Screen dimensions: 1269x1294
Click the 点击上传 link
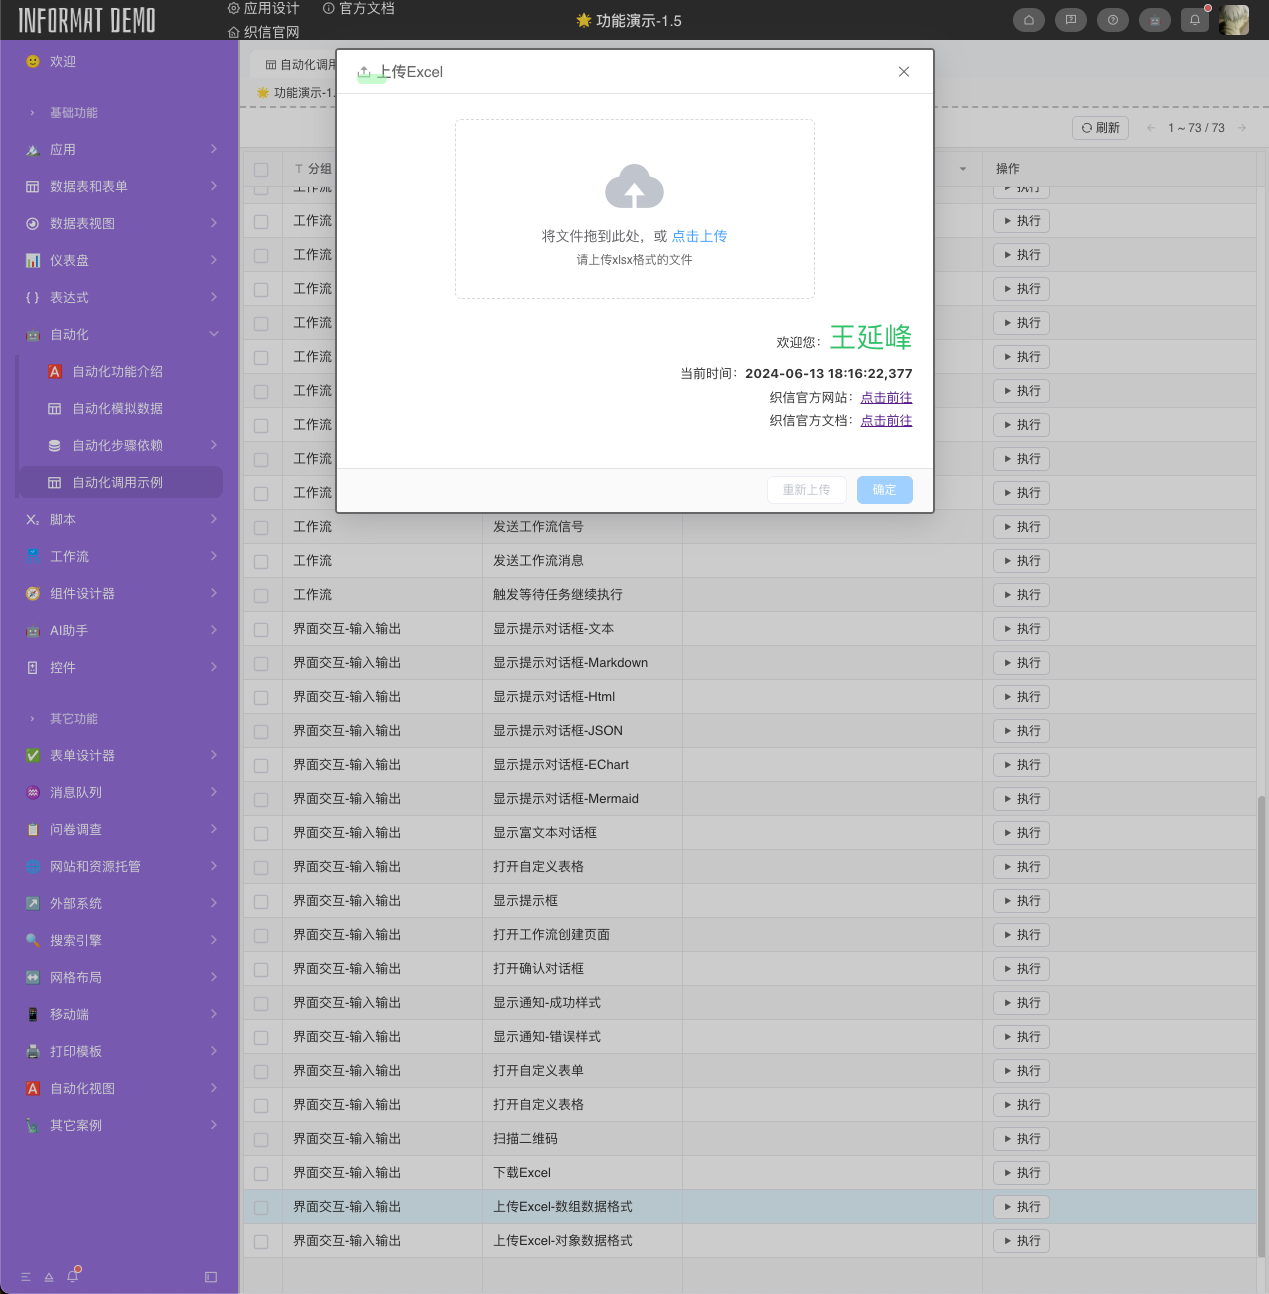[699, 236]
